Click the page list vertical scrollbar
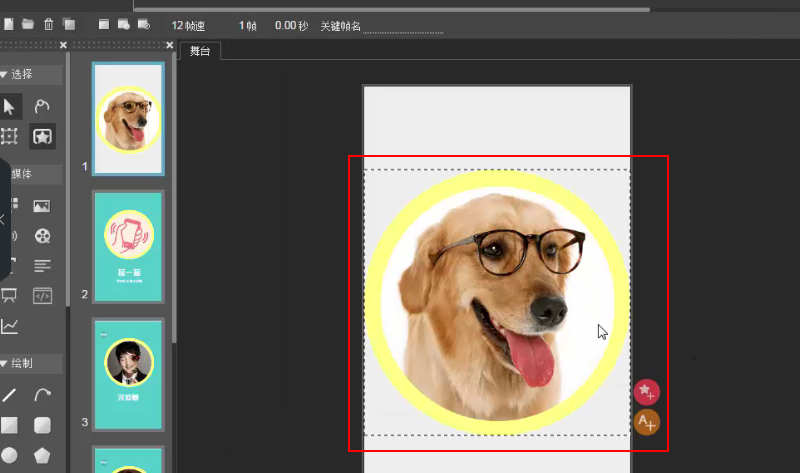The image size is (800, 473). (174, 199)
